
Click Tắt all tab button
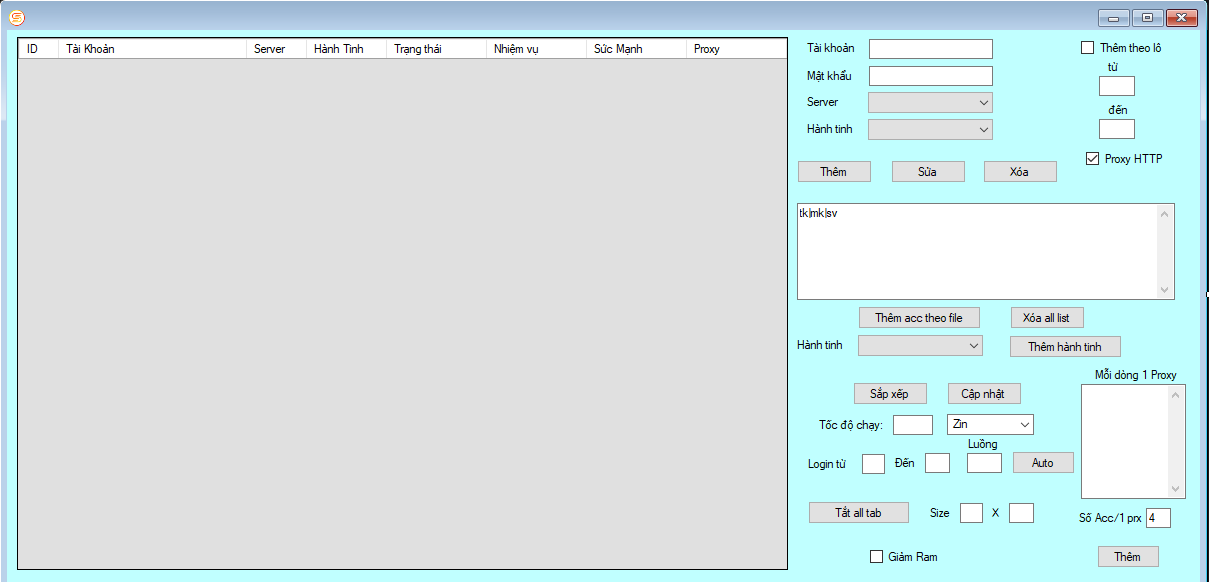859,513
